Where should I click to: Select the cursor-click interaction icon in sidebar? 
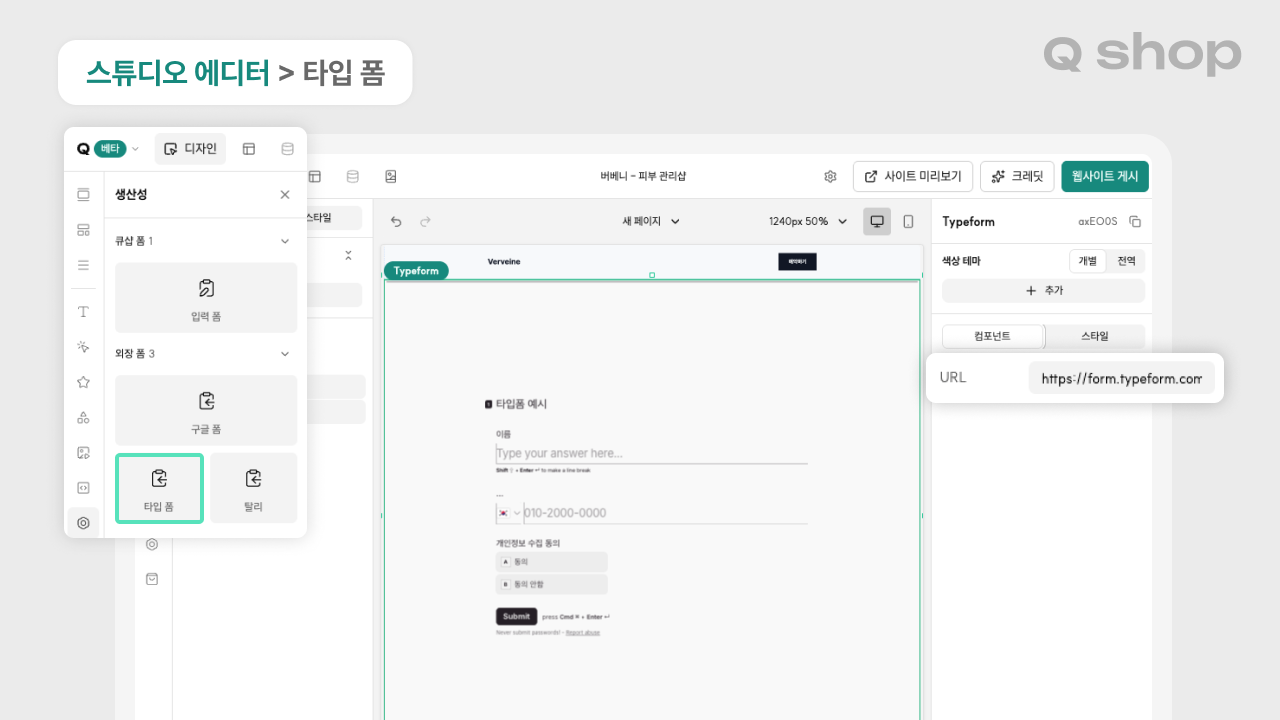(83, 347)
